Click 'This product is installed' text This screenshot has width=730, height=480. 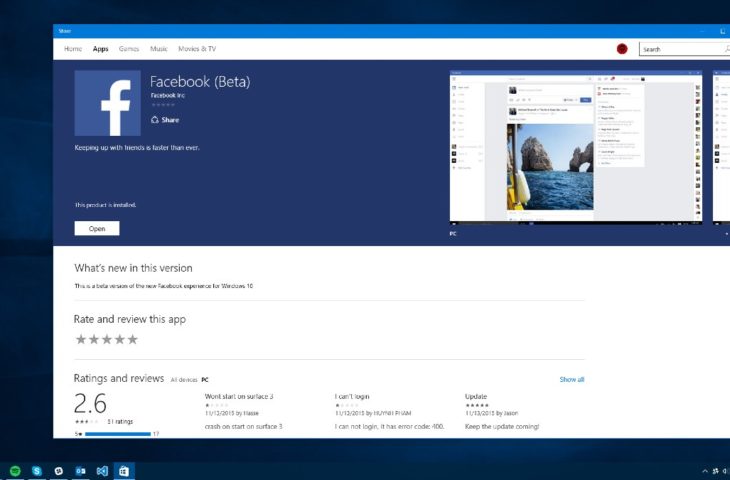pyautogui.click(x=105, y=205)
